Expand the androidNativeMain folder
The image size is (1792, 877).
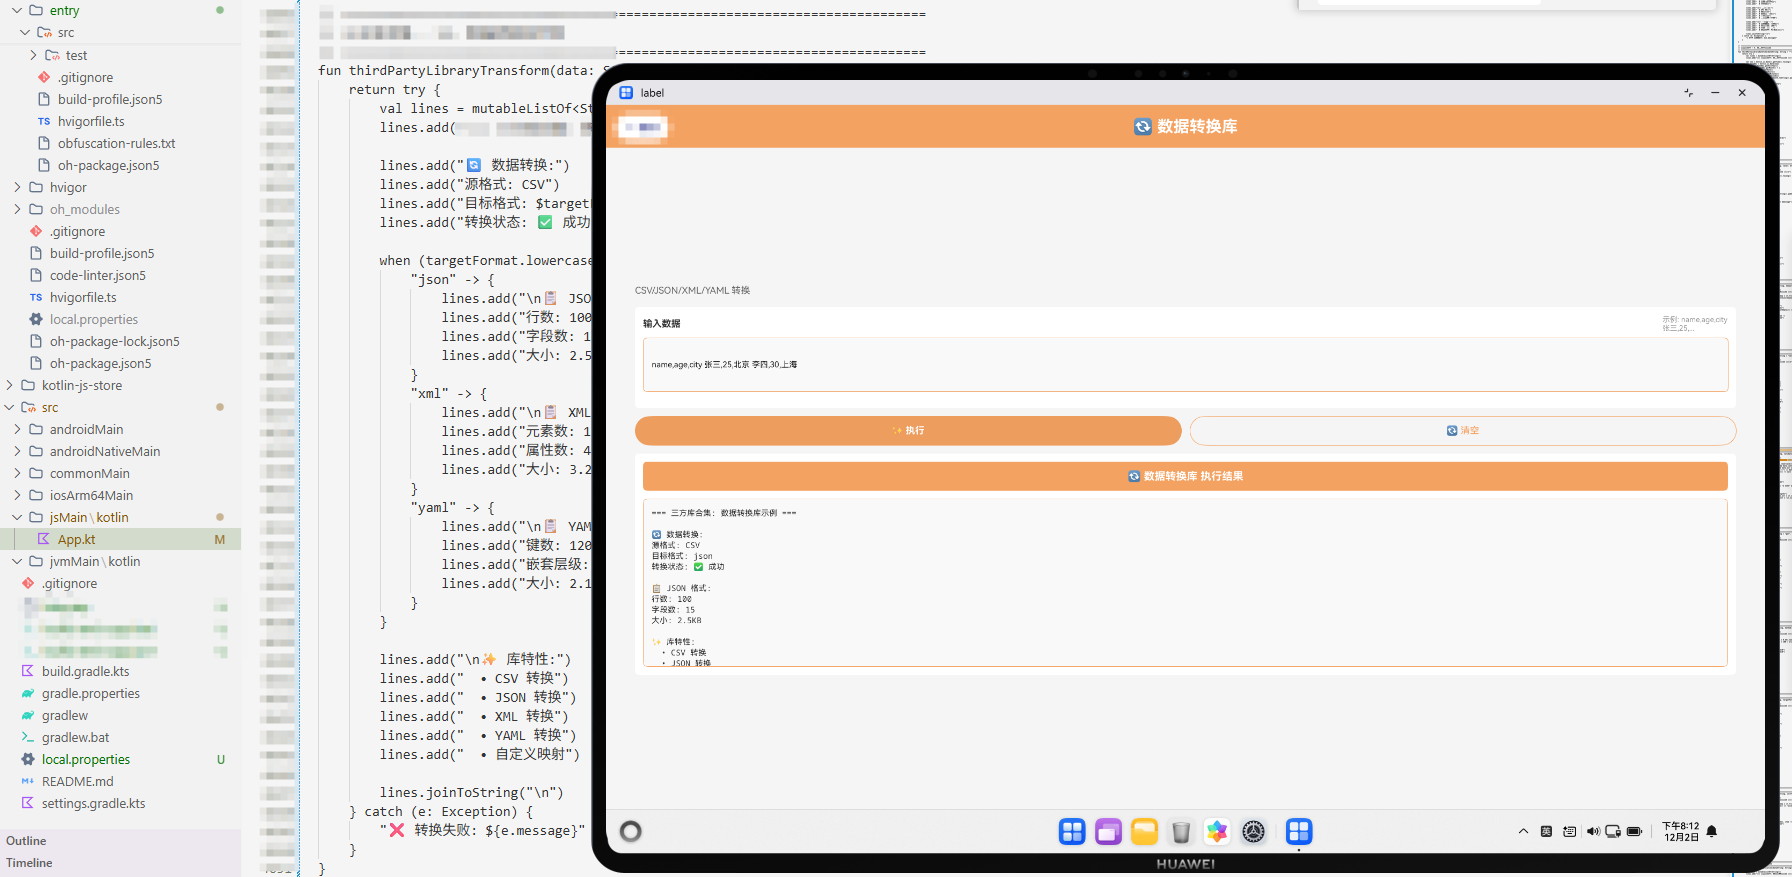17,451
